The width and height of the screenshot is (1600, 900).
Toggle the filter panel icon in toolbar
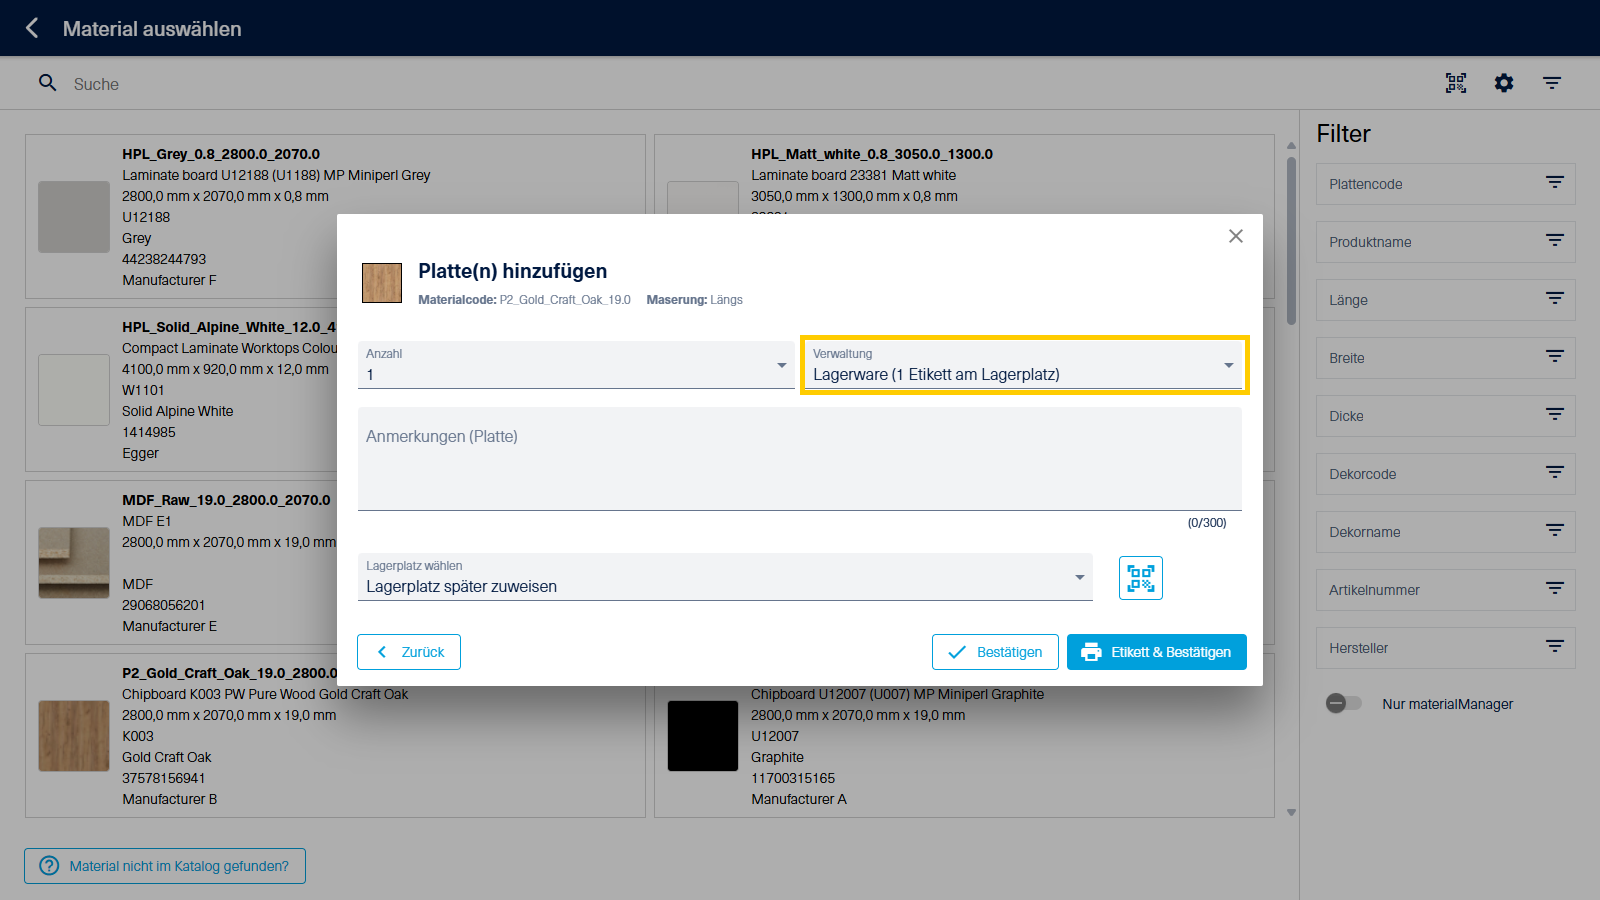pos(1552,83)
